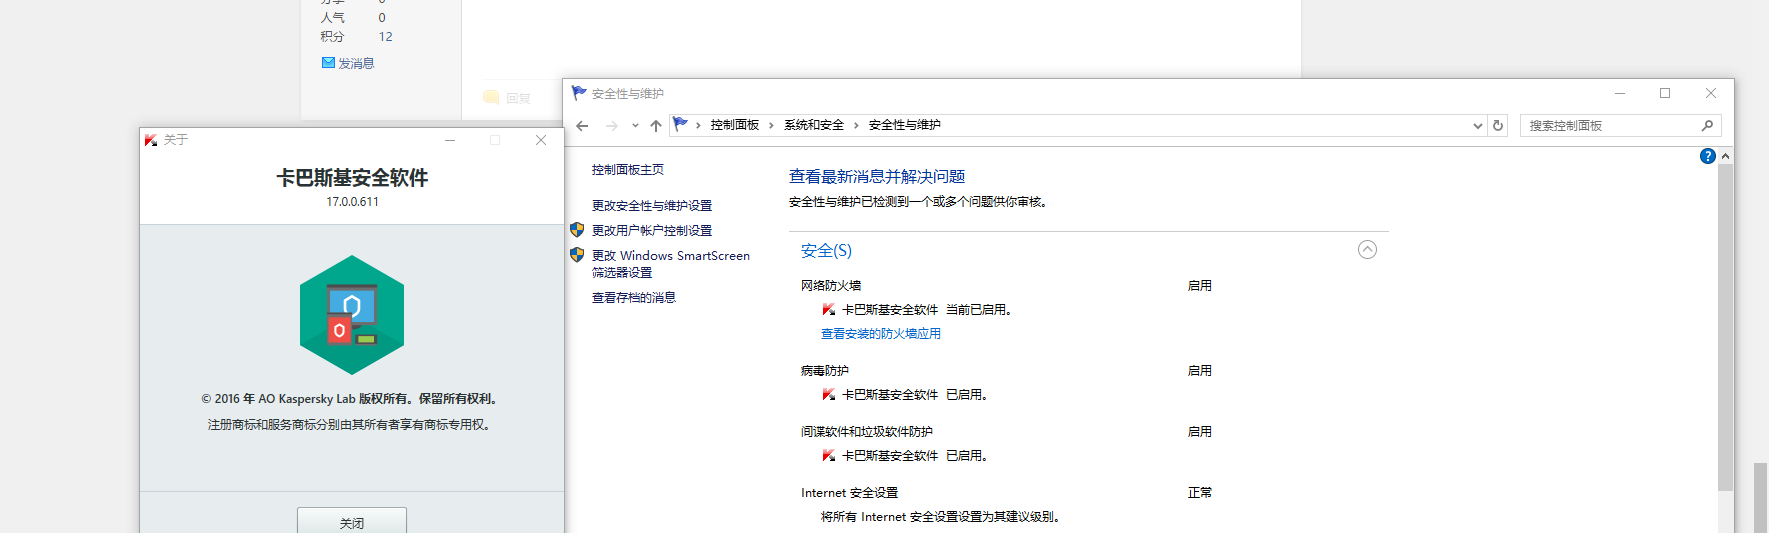Screen dimensions: 1769x533
Task: Click the 间谍软件和垃圾软件防护 label
Action: (x=867, y=432)
